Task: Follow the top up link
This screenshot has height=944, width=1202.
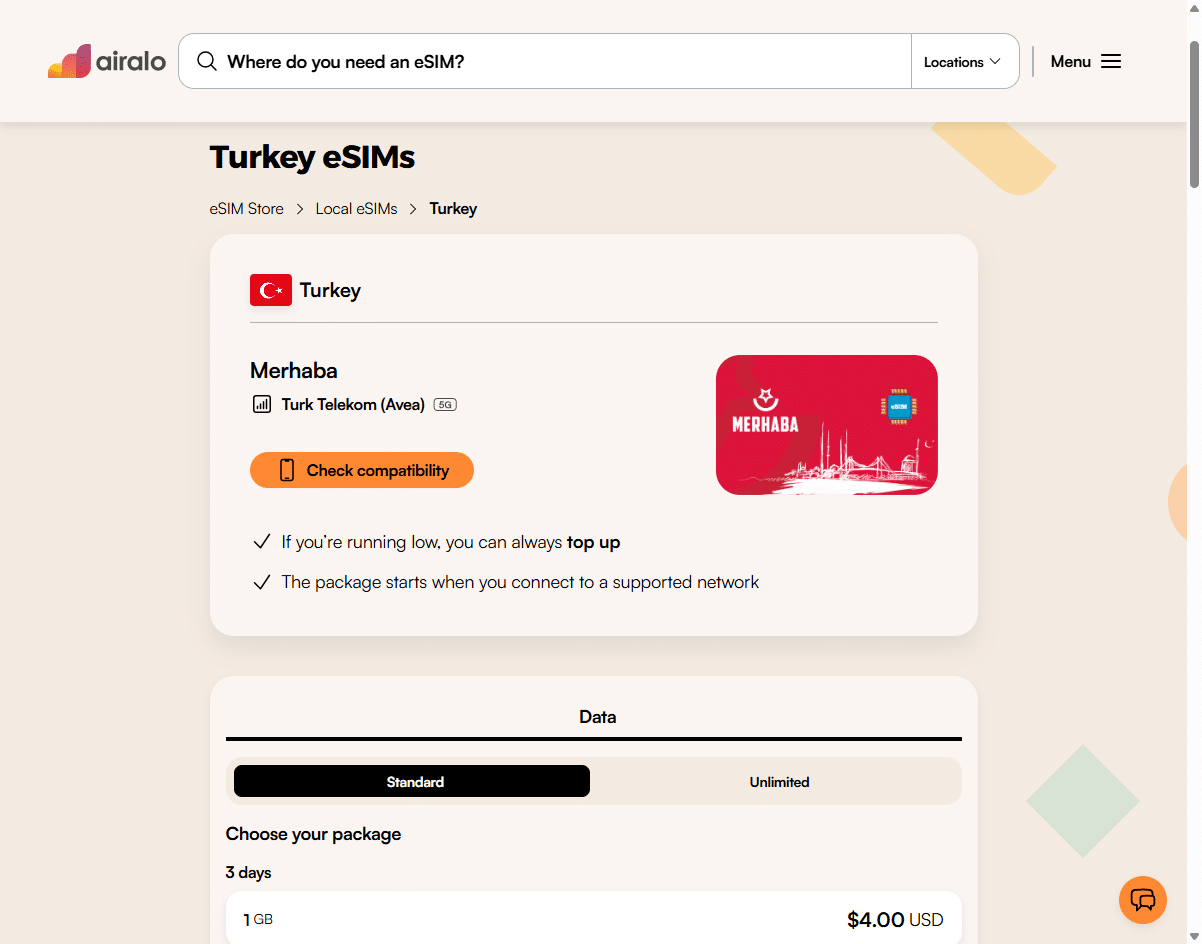Action: tap(595, 541)
